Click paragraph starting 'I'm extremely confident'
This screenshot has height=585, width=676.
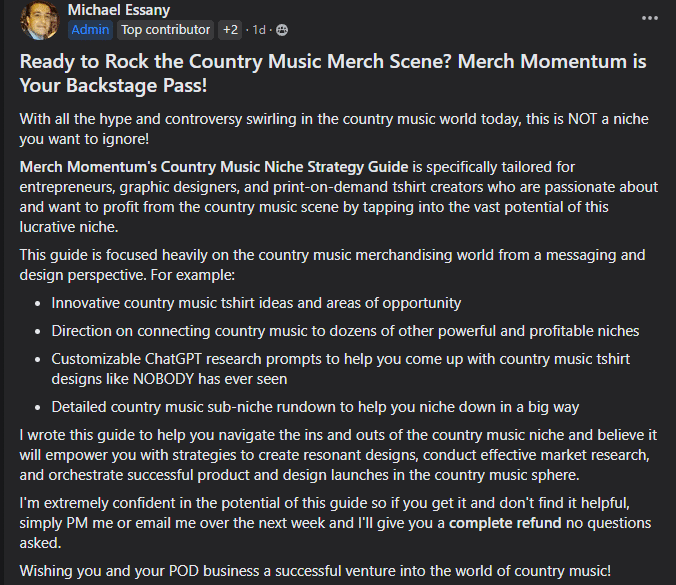pos(335,523)
